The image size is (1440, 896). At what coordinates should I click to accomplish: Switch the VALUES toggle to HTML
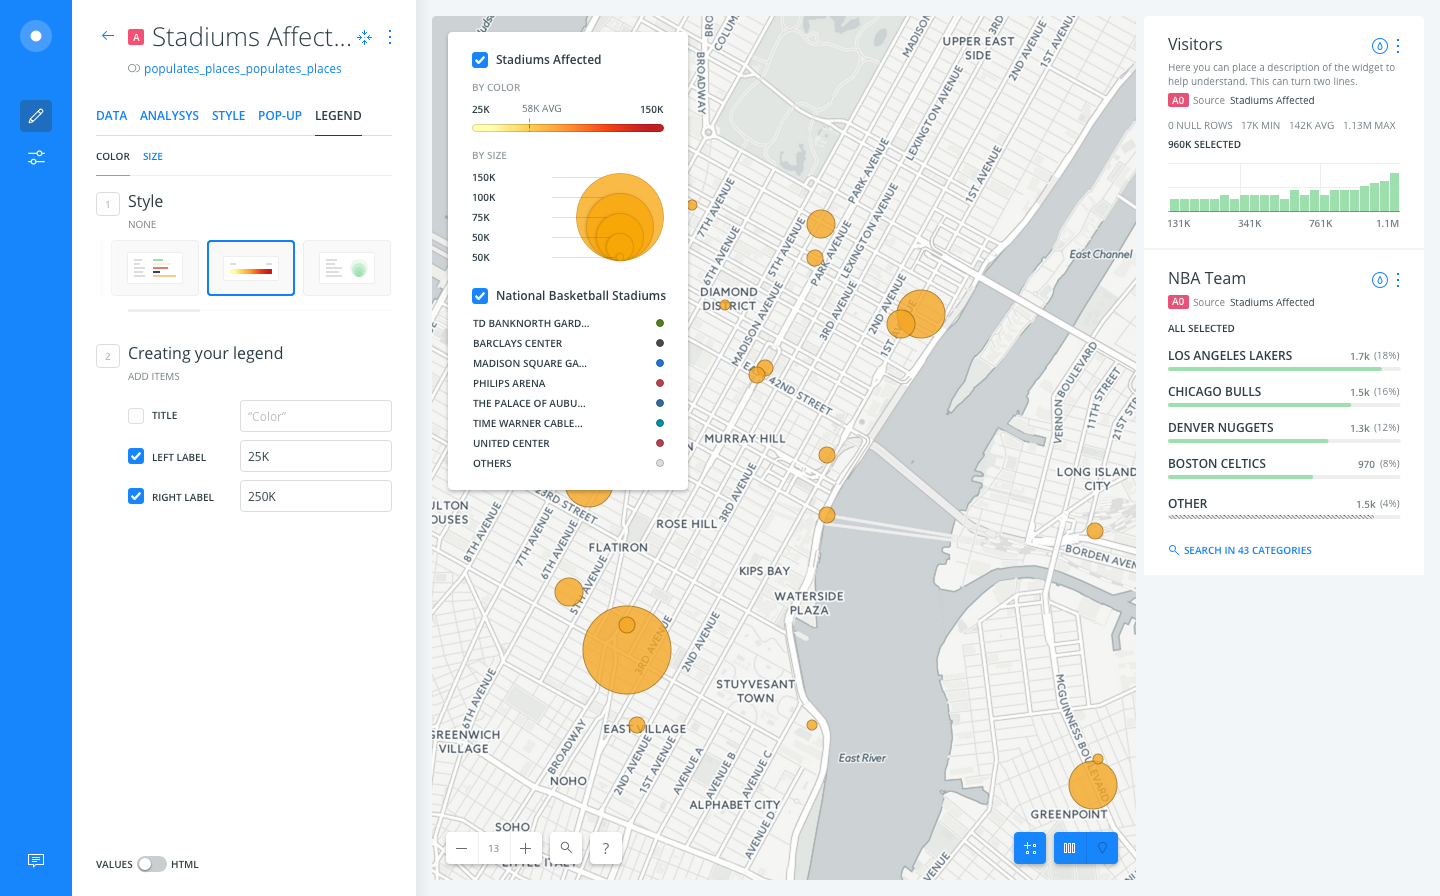[152, 862]
